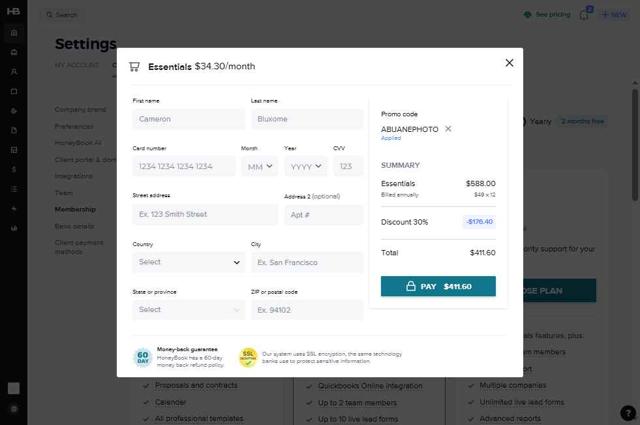This screenshot has width=640, height=425.
Task: Click the SSL encryption badge
Action: tap(248, 357)
